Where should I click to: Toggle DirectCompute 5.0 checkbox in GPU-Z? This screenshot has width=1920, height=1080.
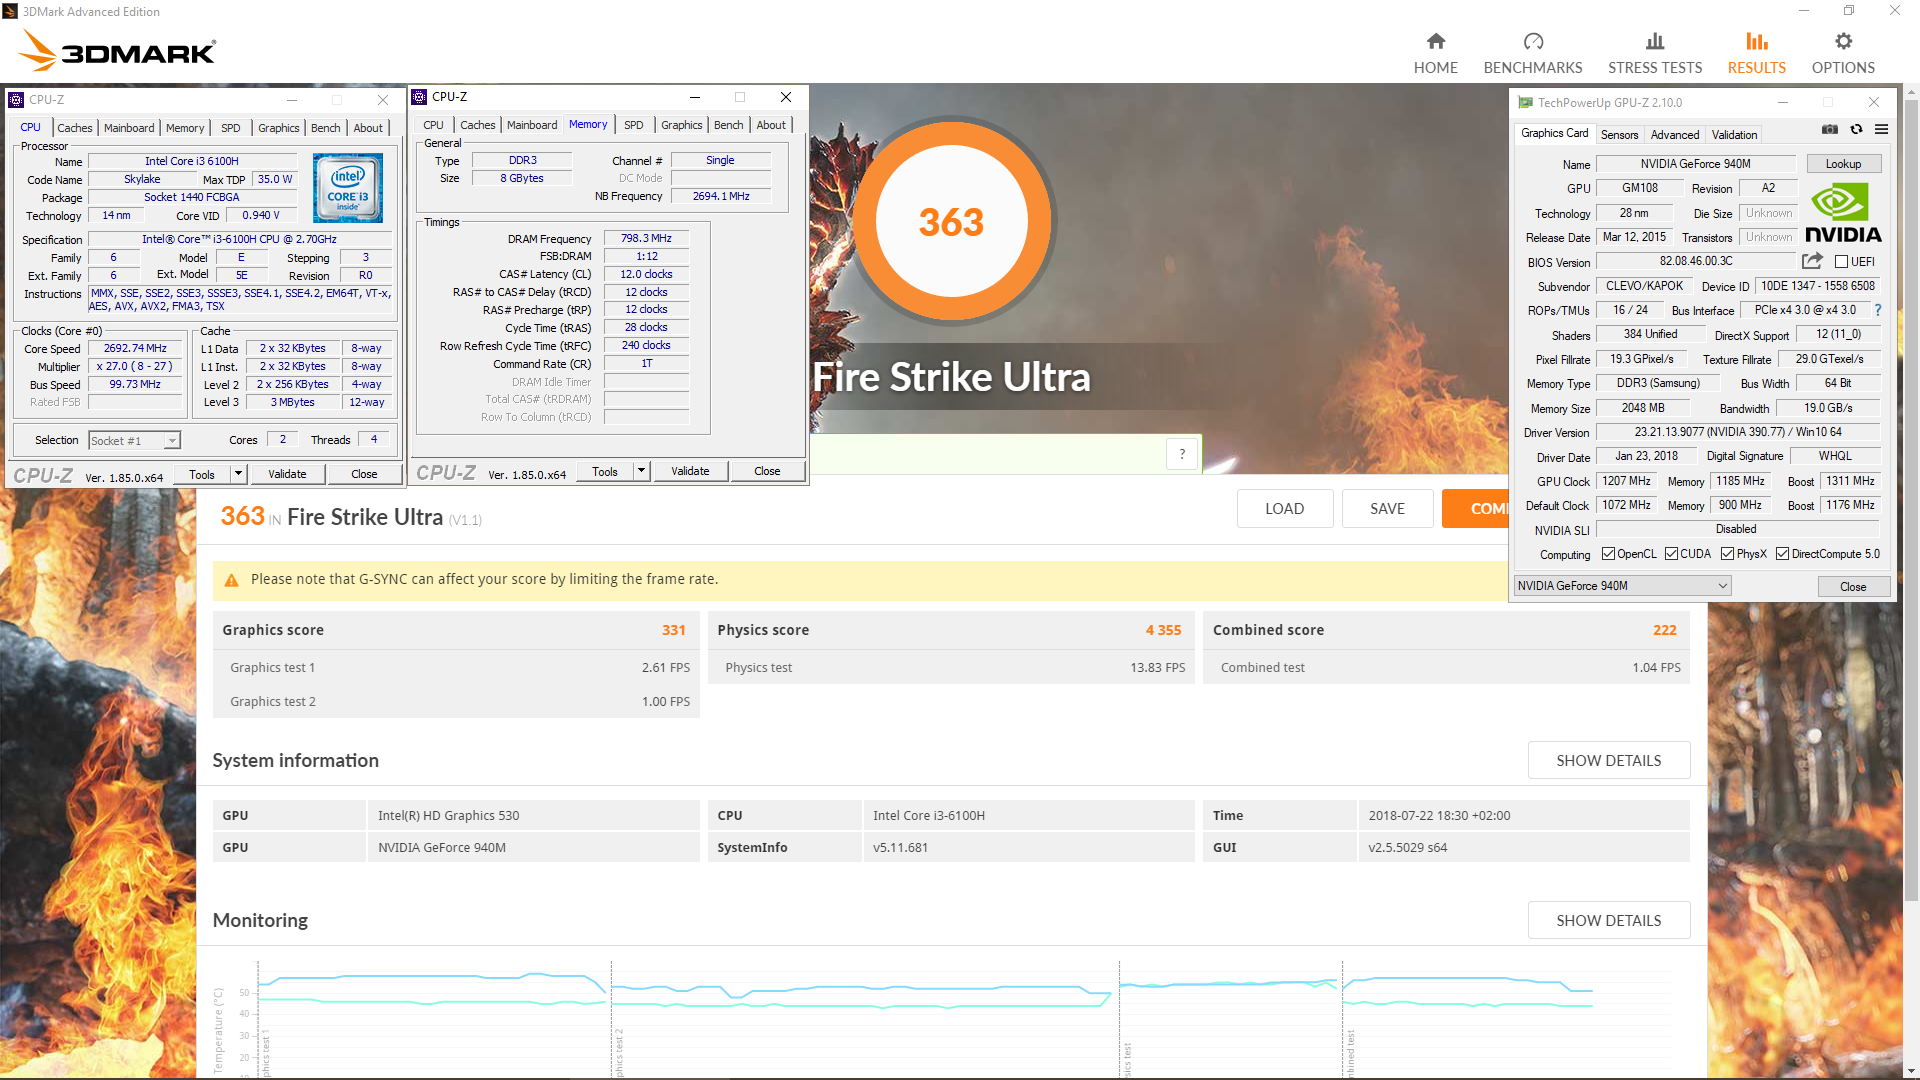coord(1782,554)
